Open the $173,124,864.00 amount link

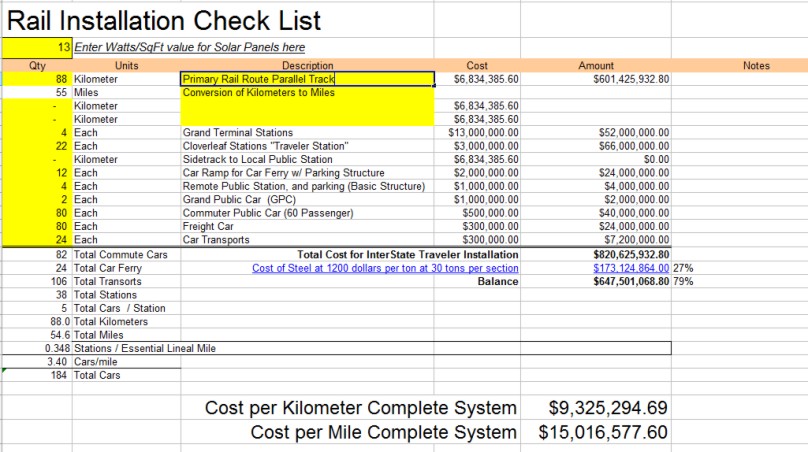631,268
